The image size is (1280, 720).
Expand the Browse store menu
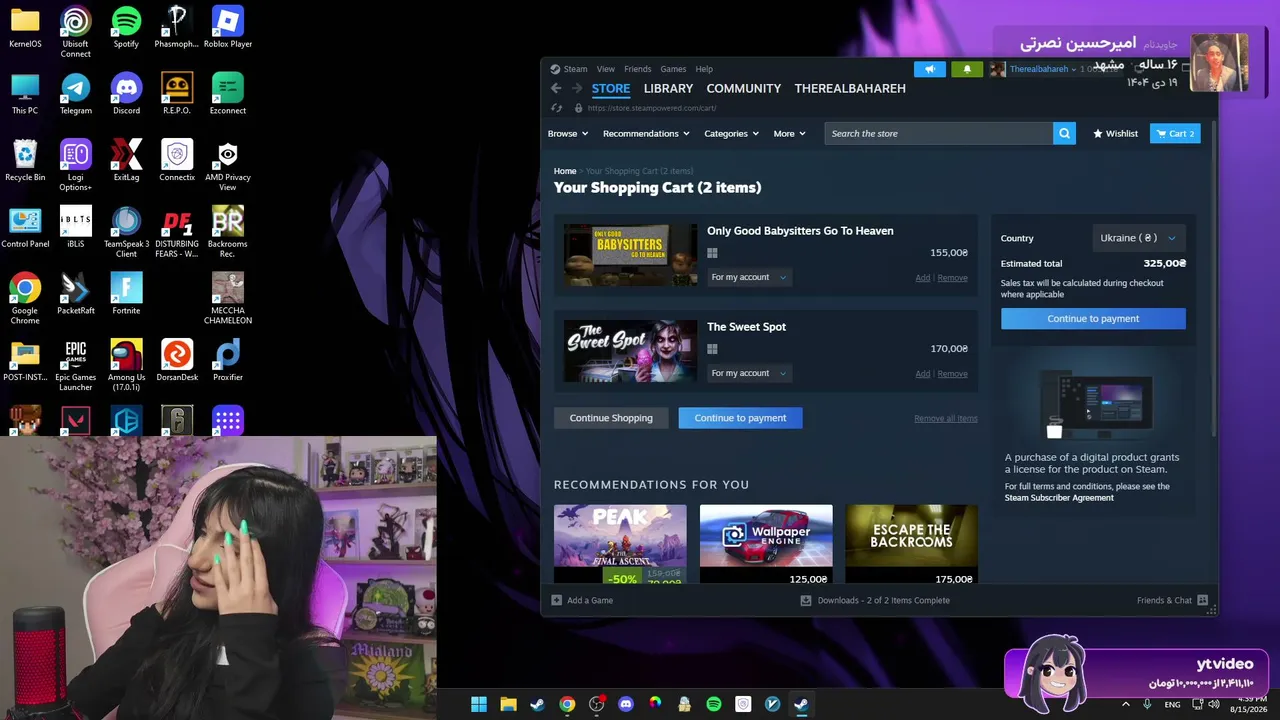[x=568, y=133]
